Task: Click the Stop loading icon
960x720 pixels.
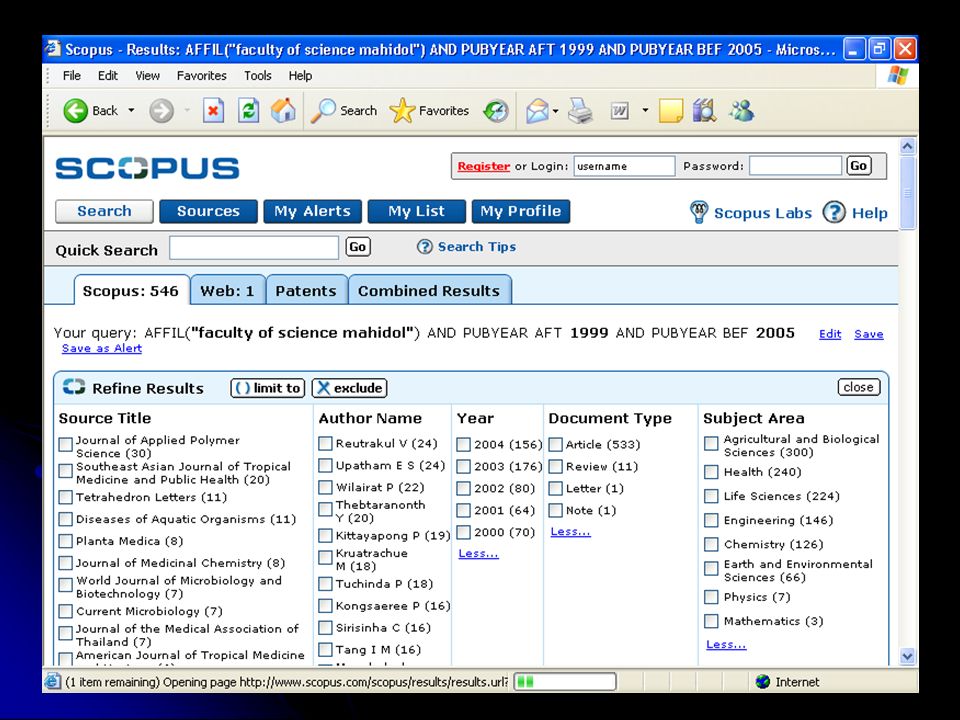Action: [x=213, y=111]
